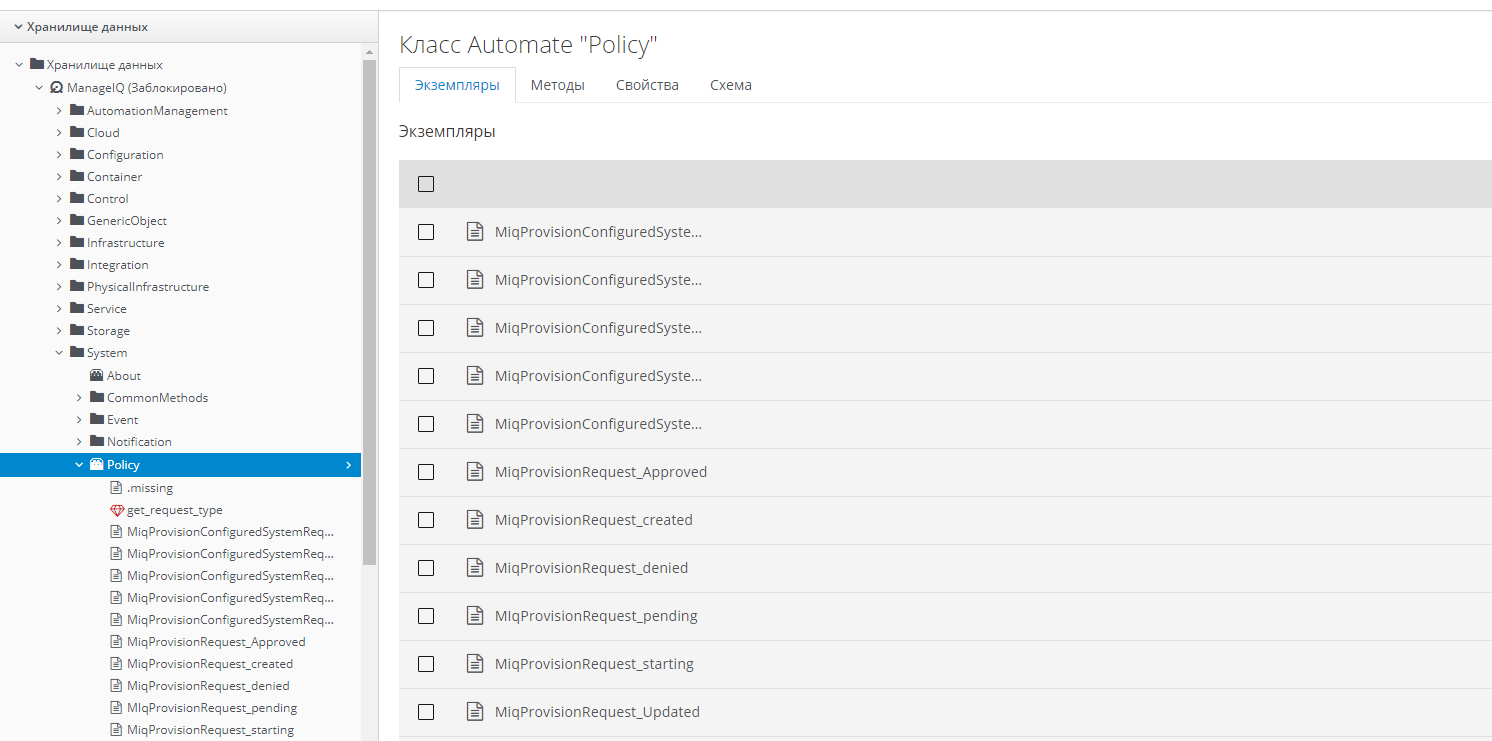The width and height of the screenshot is (1492, 741).
Task: Open MIqProvisionRequest_pending instance from the list
Action: [x=596, y=616]
